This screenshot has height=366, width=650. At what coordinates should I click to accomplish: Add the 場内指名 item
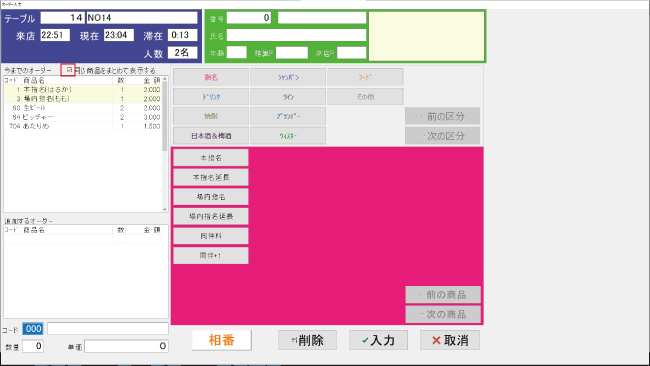pos(211,196)
